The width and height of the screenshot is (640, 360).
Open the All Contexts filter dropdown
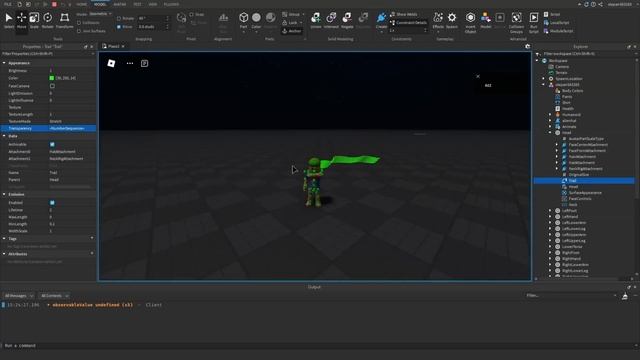click(x=54, y=296)
